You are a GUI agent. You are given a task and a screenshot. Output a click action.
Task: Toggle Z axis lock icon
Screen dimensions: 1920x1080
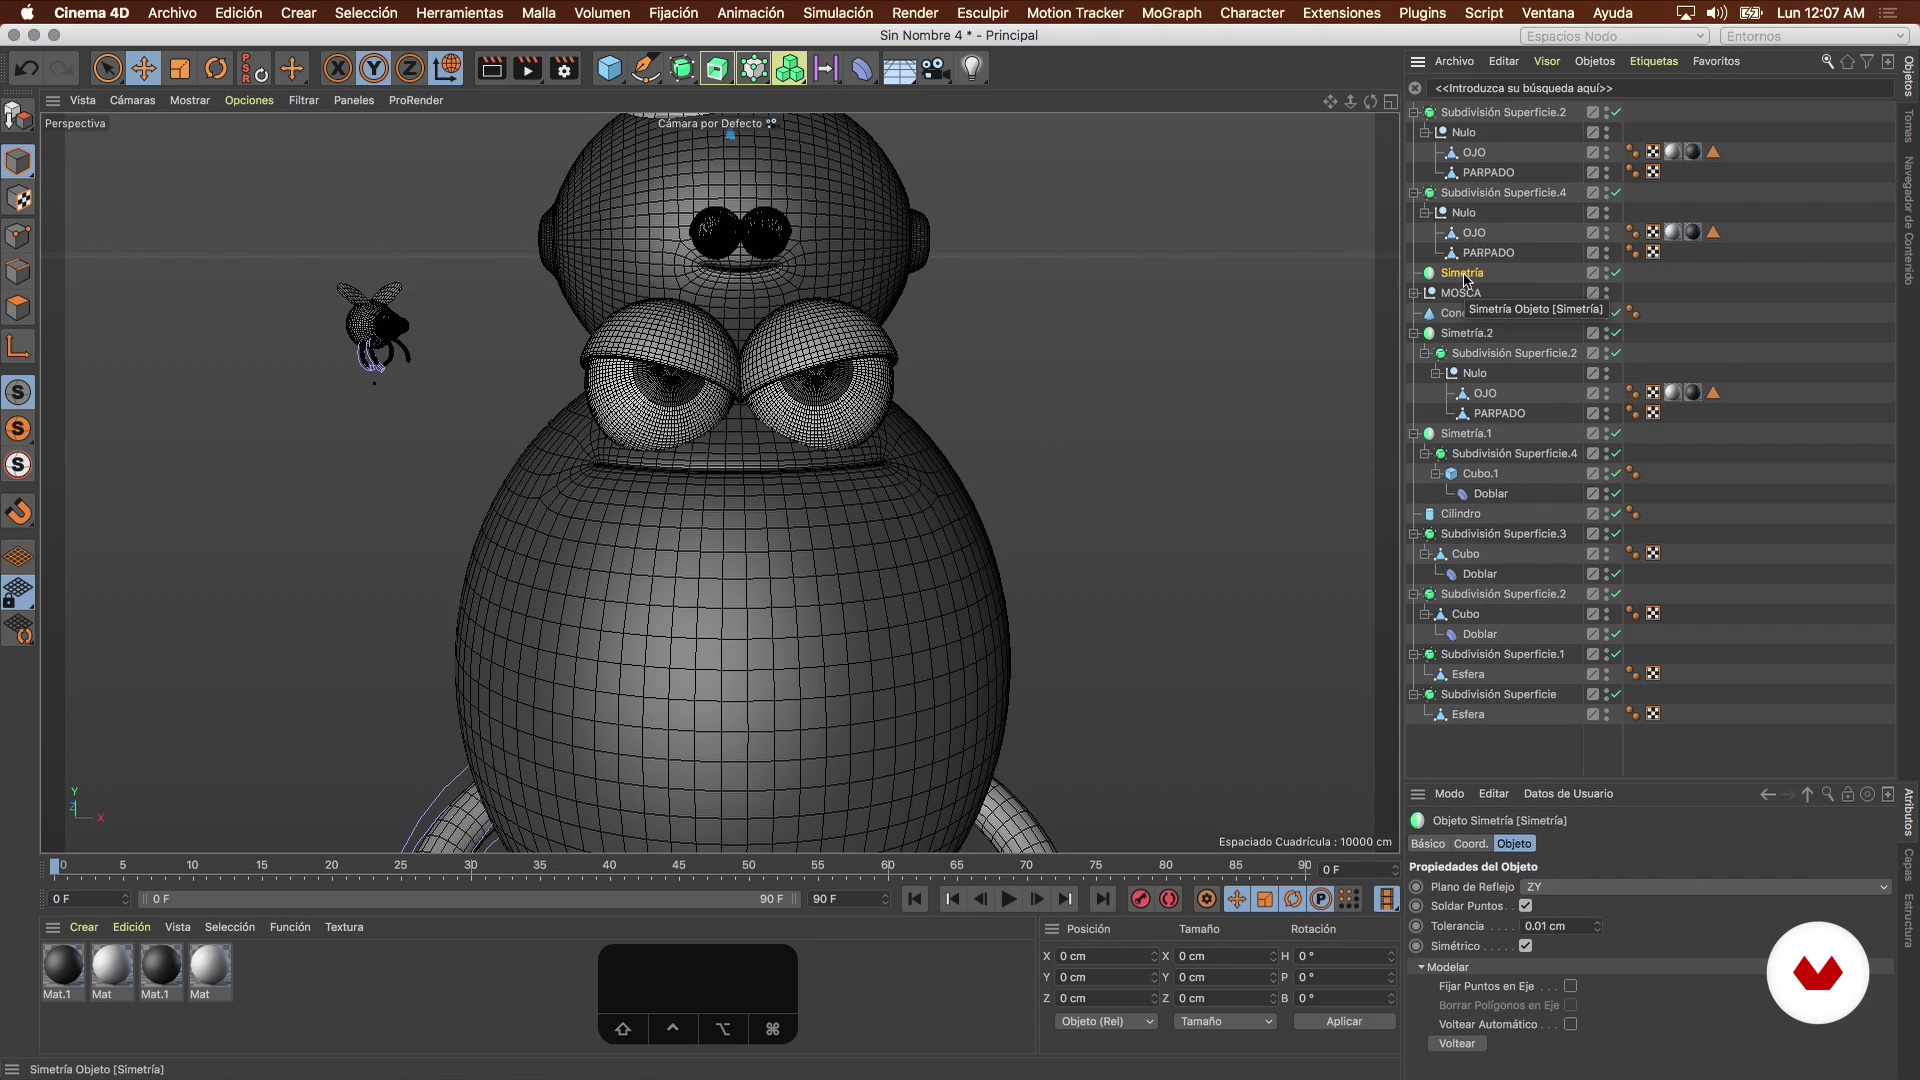(x=410, y=69)
